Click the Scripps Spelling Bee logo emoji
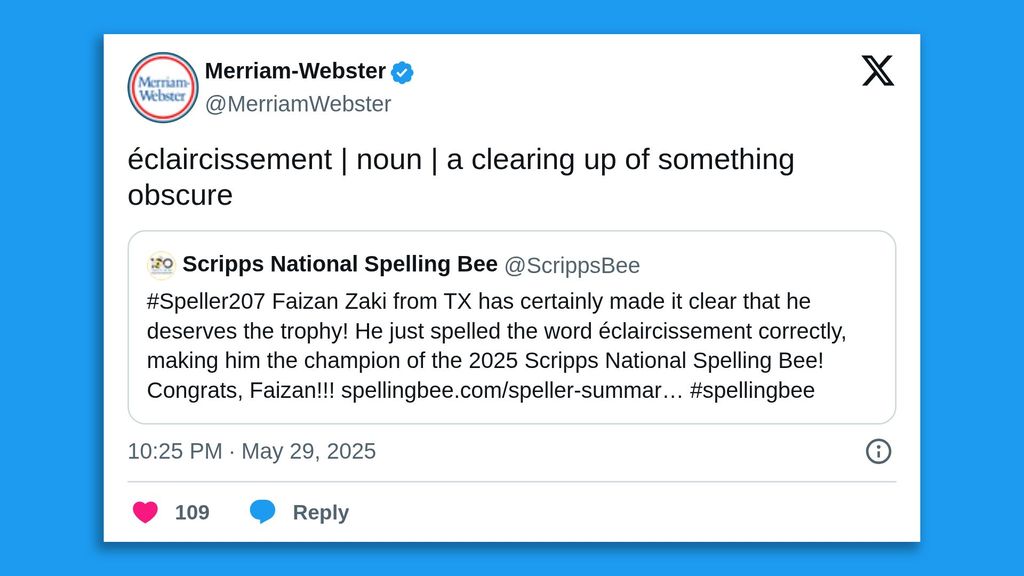Image resolution: width=1024 pixels, height=576 pixels. (161, 264)
